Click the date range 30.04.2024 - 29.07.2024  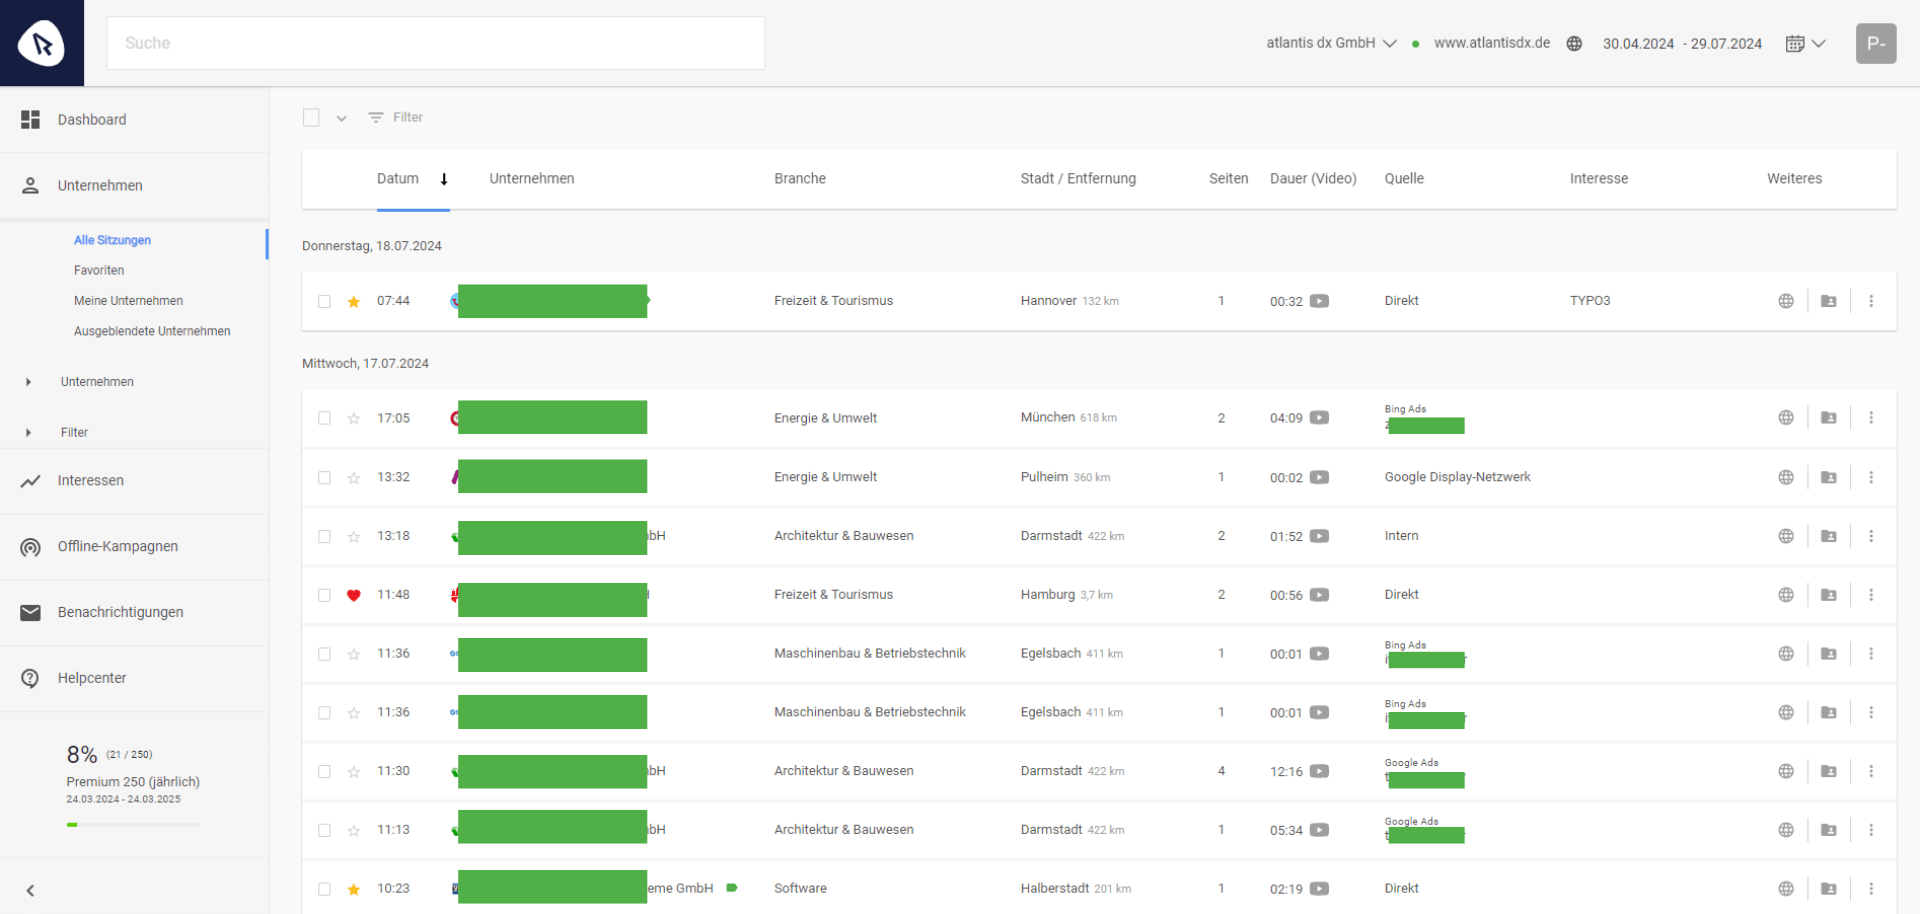1682,44
